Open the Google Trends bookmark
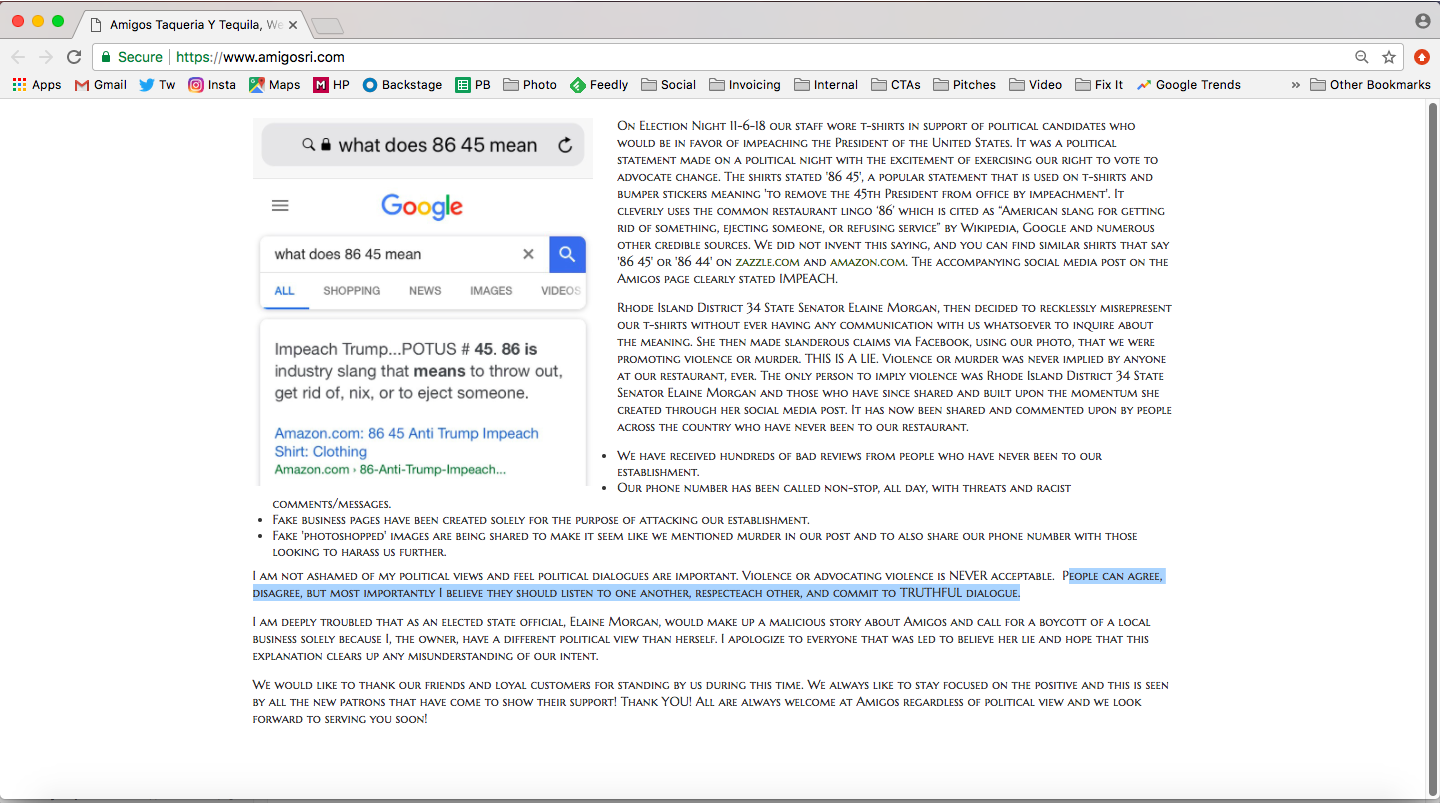The width and height of the screenshot is (1440, 803). (1189, 85)
